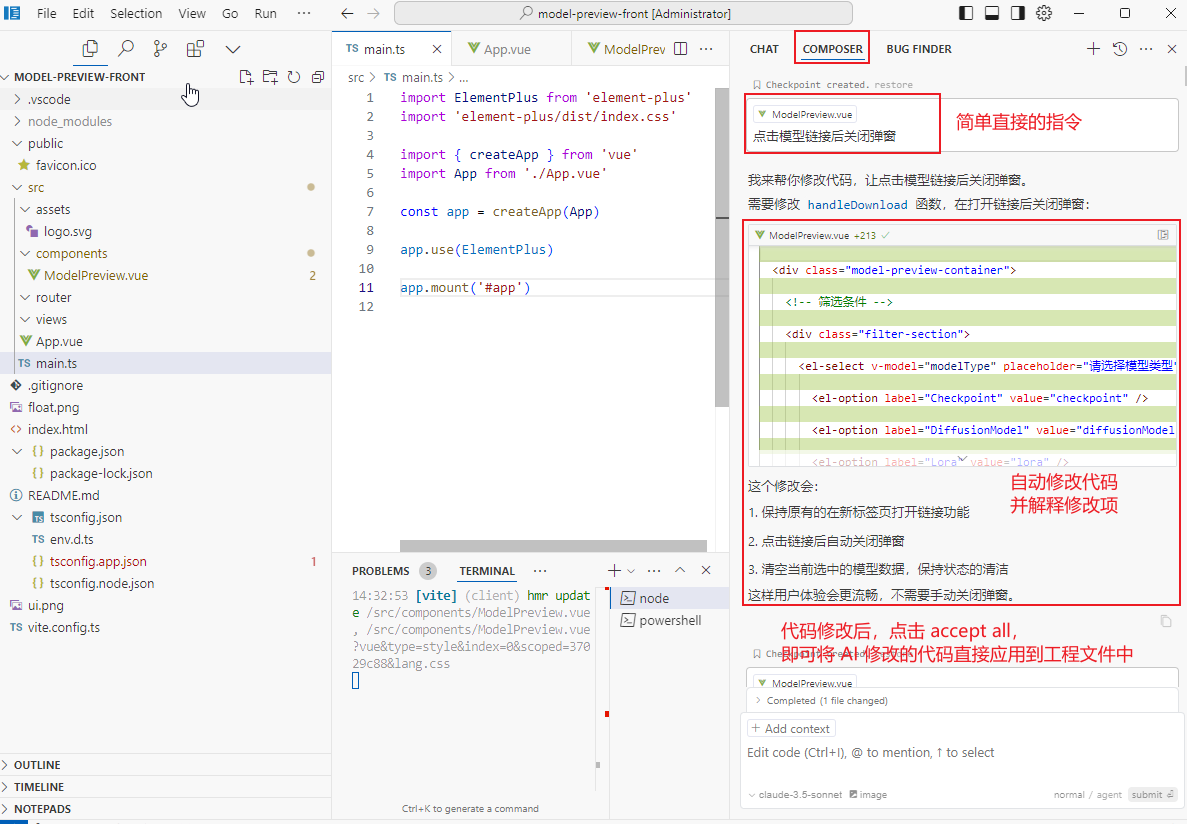Click the New Folder icon in explorer header
1187x824 pixels.
[x=270, y=76]
